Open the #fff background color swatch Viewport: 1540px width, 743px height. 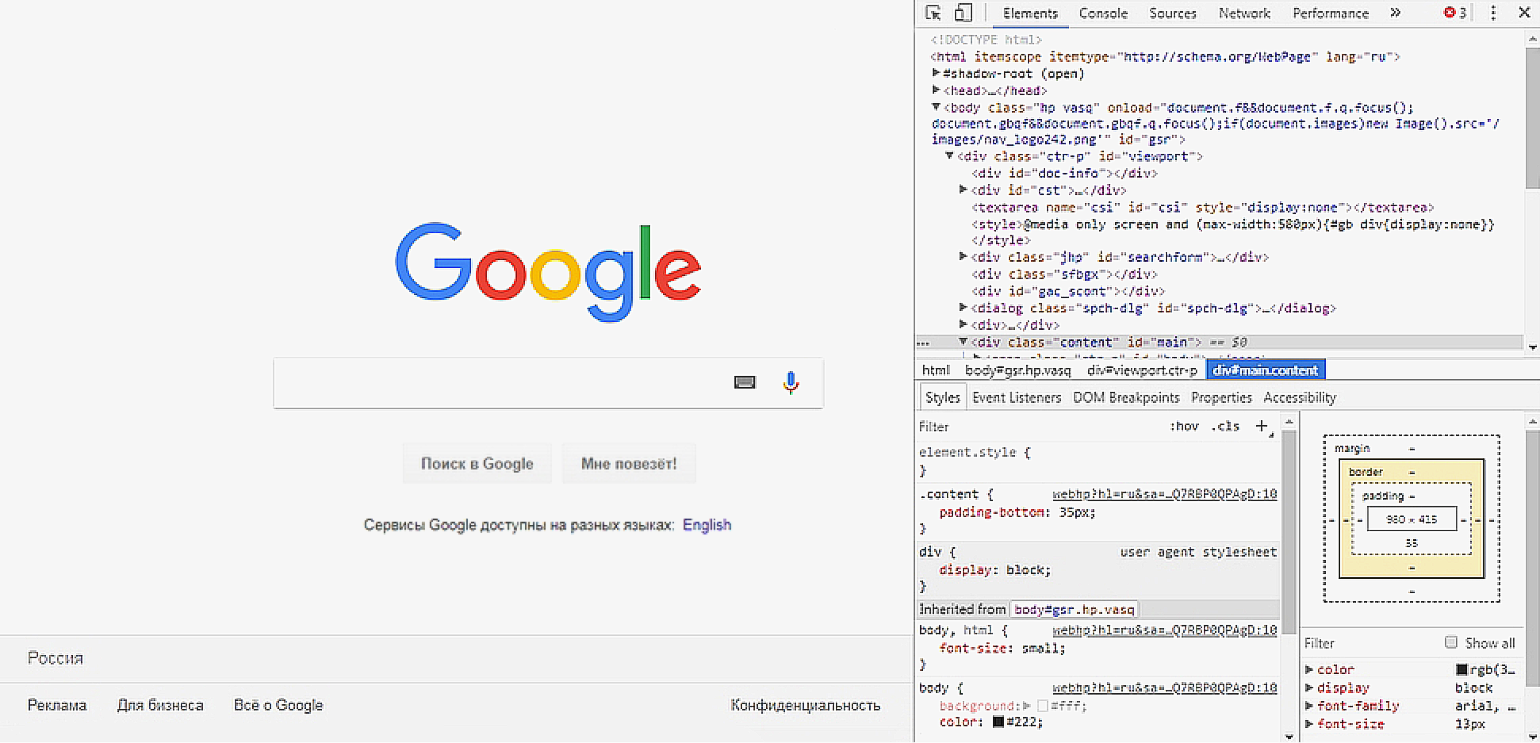[1043, 706]
